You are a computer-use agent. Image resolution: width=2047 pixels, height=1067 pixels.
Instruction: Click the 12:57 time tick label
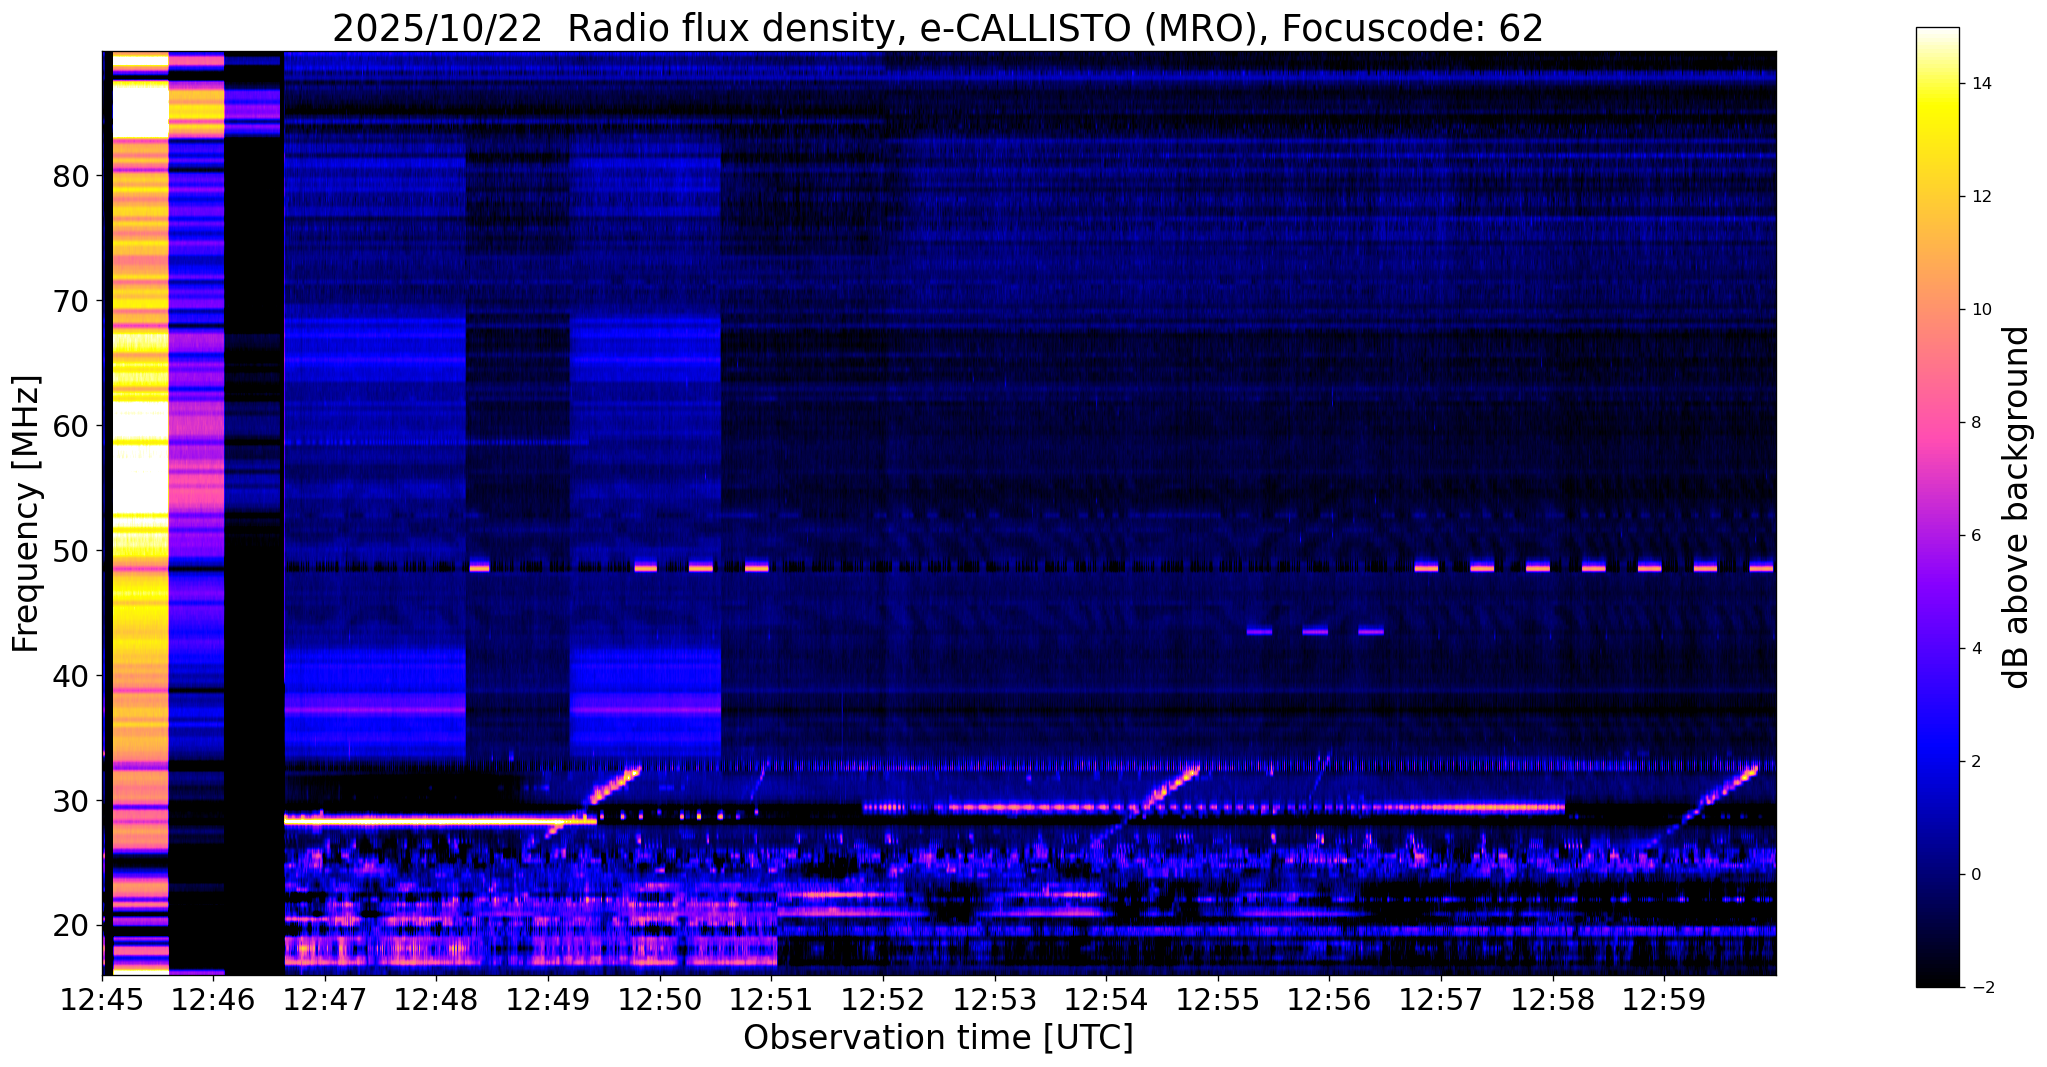[x=1440, y=998]
